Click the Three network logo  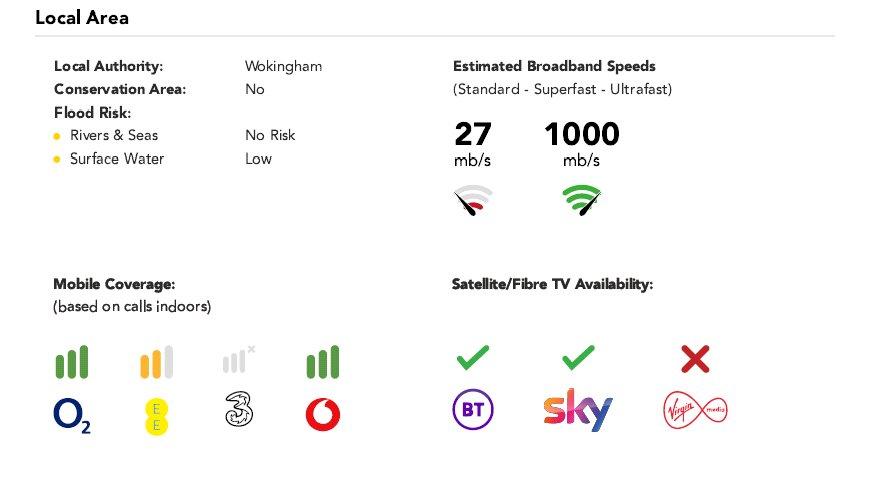tap(239, 409)
